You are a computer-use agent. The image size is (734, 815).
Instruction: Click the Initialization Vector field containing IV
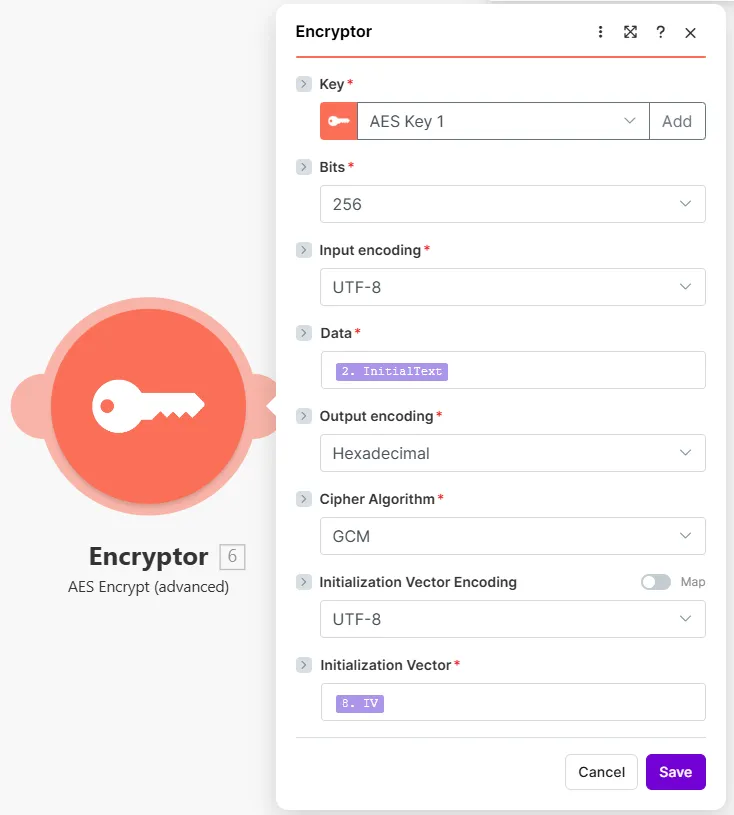click(x=513, y=702)
